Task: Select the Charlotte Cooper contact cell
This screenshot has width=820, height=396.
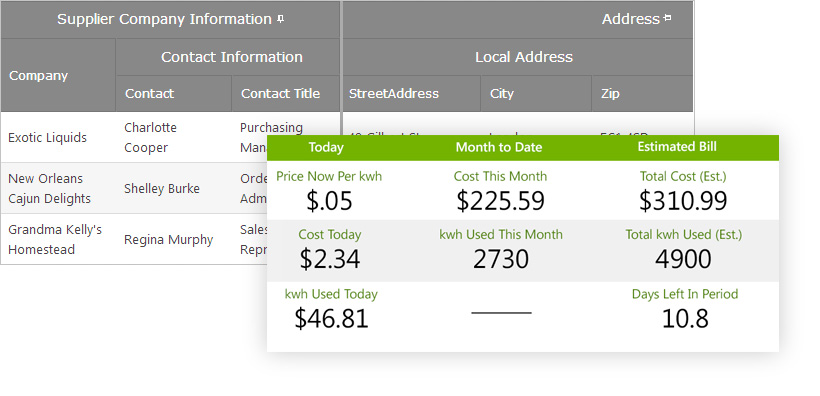Action: [x=173, y=138]
